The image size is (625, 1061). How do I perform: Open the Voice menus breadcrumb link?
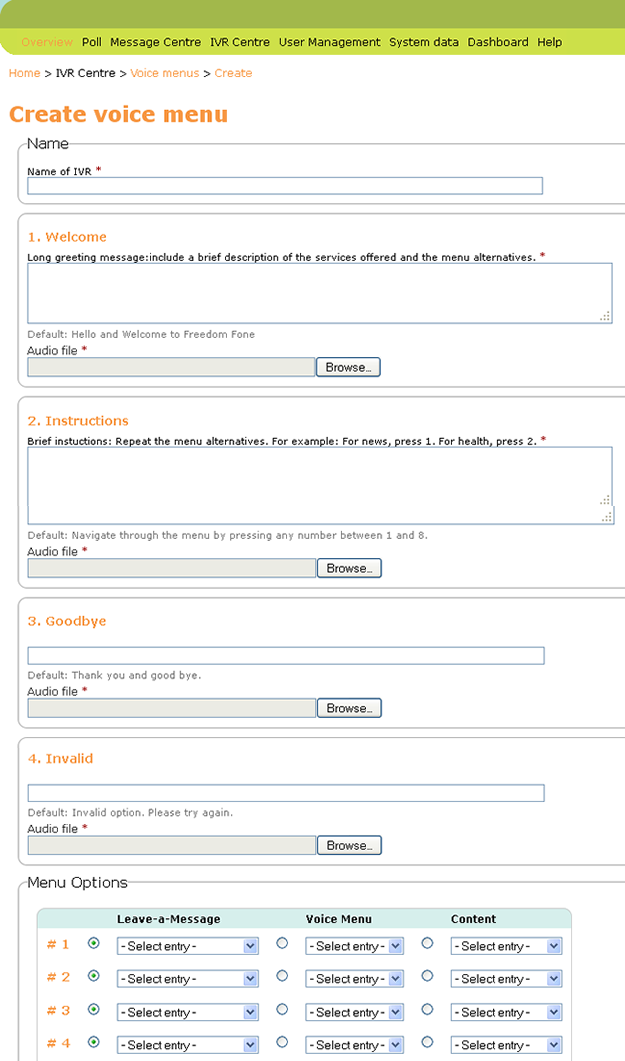[x=164, y=73]
